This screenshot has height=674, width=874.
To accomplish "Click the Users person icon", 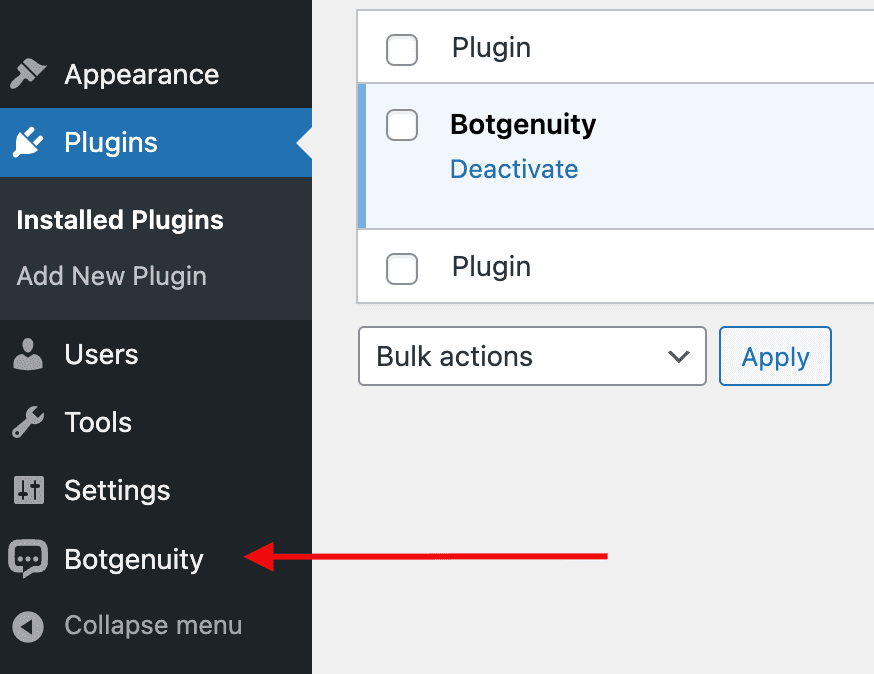I will point(28,354).
